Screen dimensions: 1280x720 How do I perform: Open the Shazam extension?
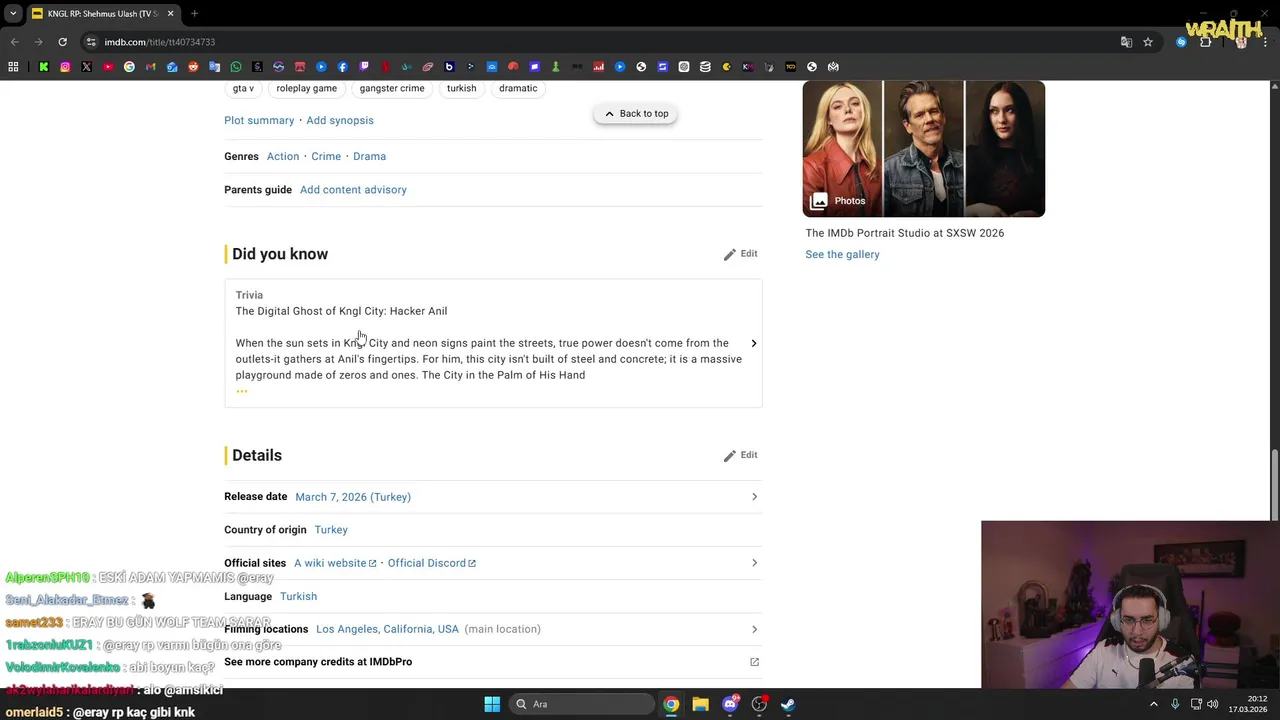[x=1181, y=42]
